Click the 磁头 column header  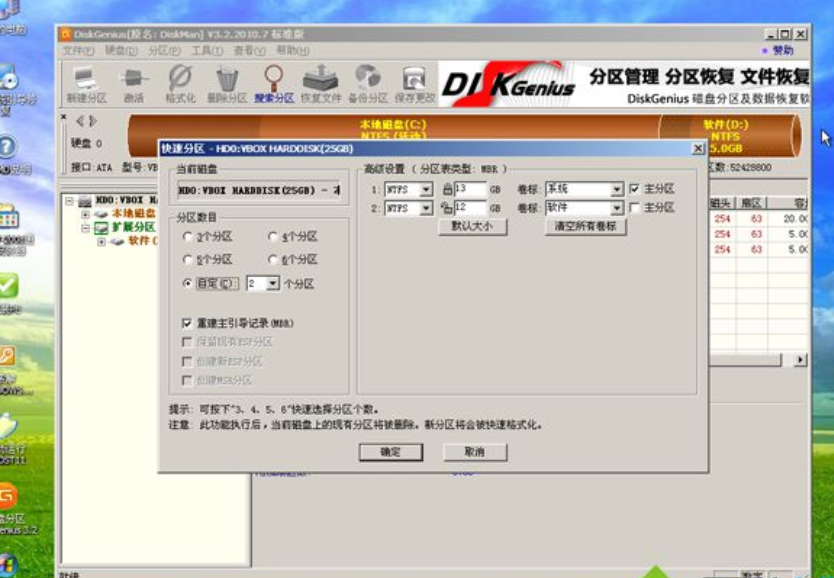coord(722,203)
